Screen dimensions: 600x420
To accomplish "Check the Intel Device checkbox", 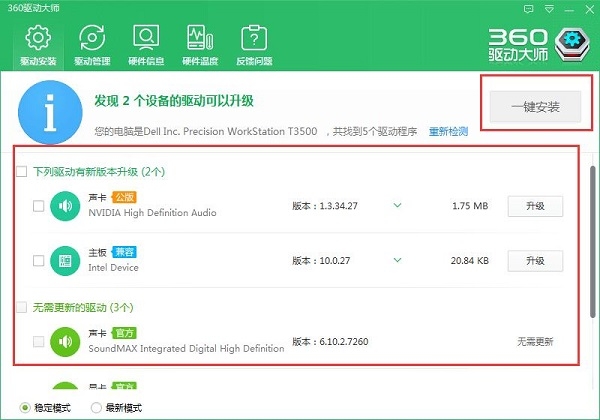I will coord(38,260).
